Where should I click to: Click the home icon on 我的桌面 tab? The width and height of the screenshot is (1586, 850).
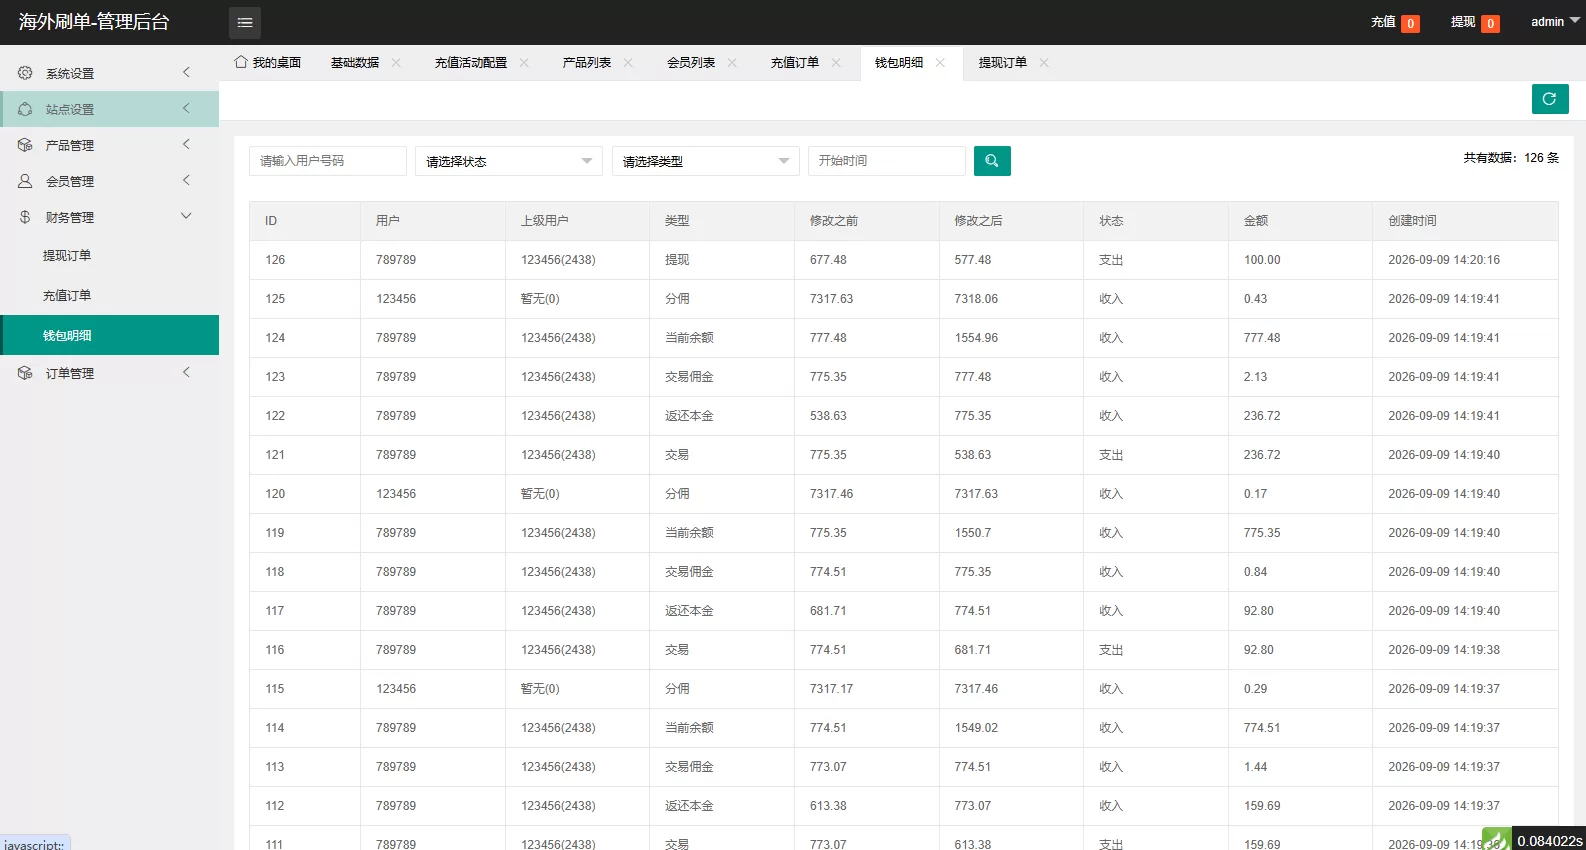click(x=241, y=62)
